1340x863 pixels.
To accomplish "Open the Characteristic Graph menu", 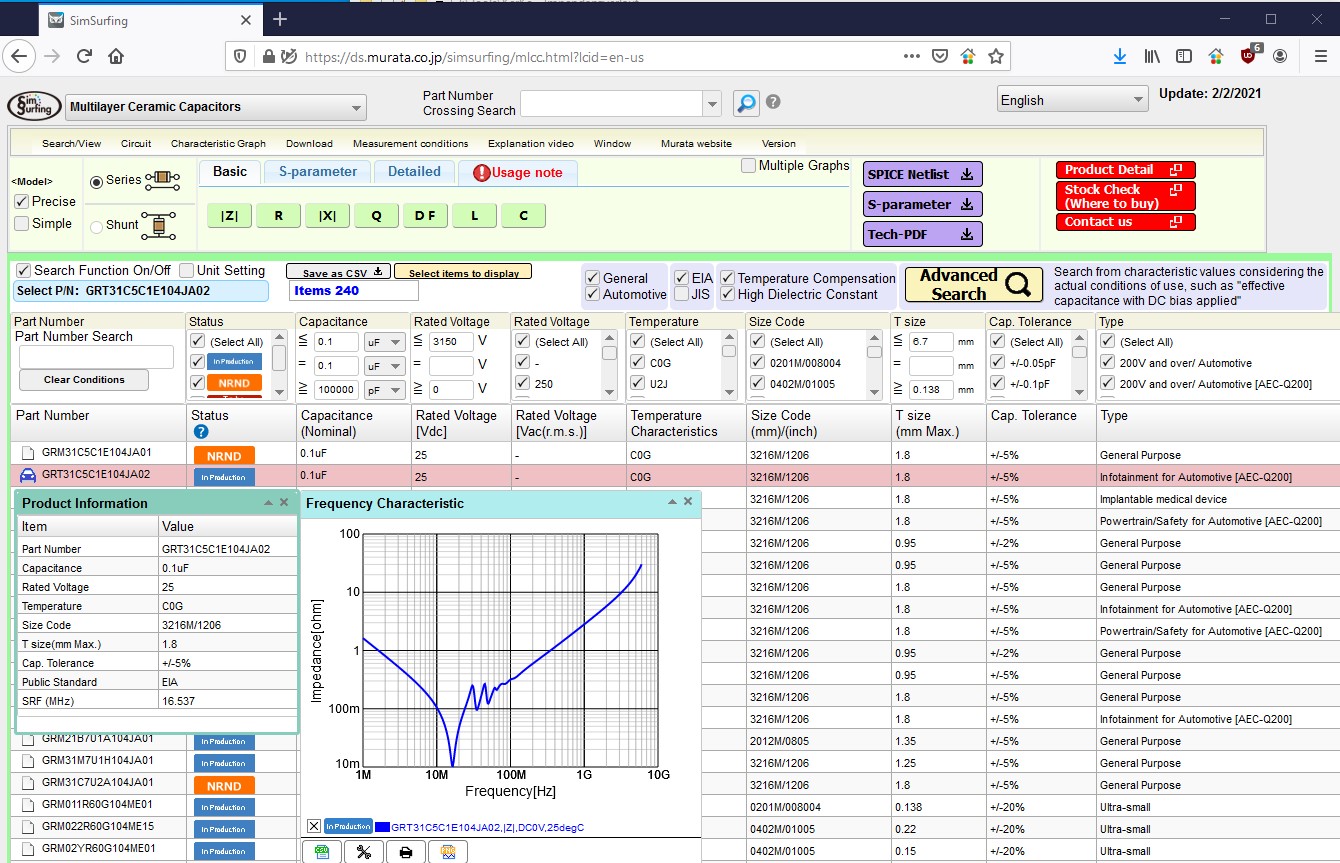I will point(218,143).
